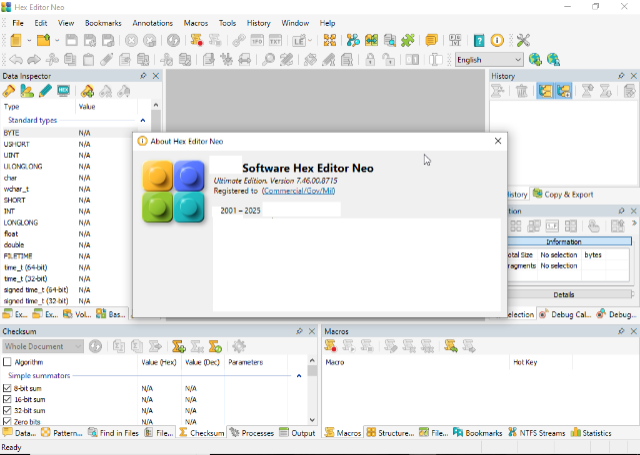Click the trash icon in History panel

tap(521, 91)
